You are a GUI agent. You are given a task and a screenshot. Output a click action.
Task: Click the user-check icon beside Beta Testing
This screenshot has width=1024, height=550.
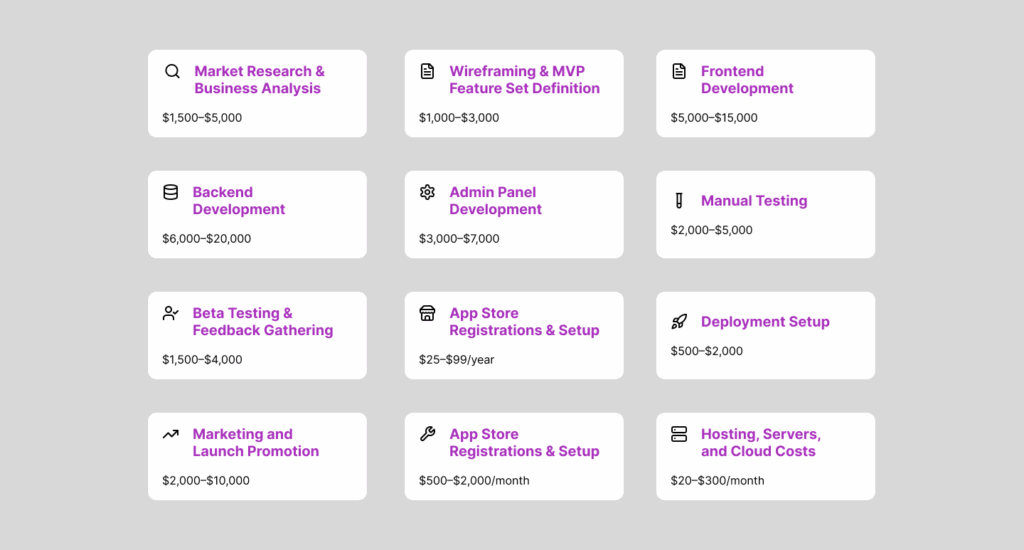coord(171,313)
